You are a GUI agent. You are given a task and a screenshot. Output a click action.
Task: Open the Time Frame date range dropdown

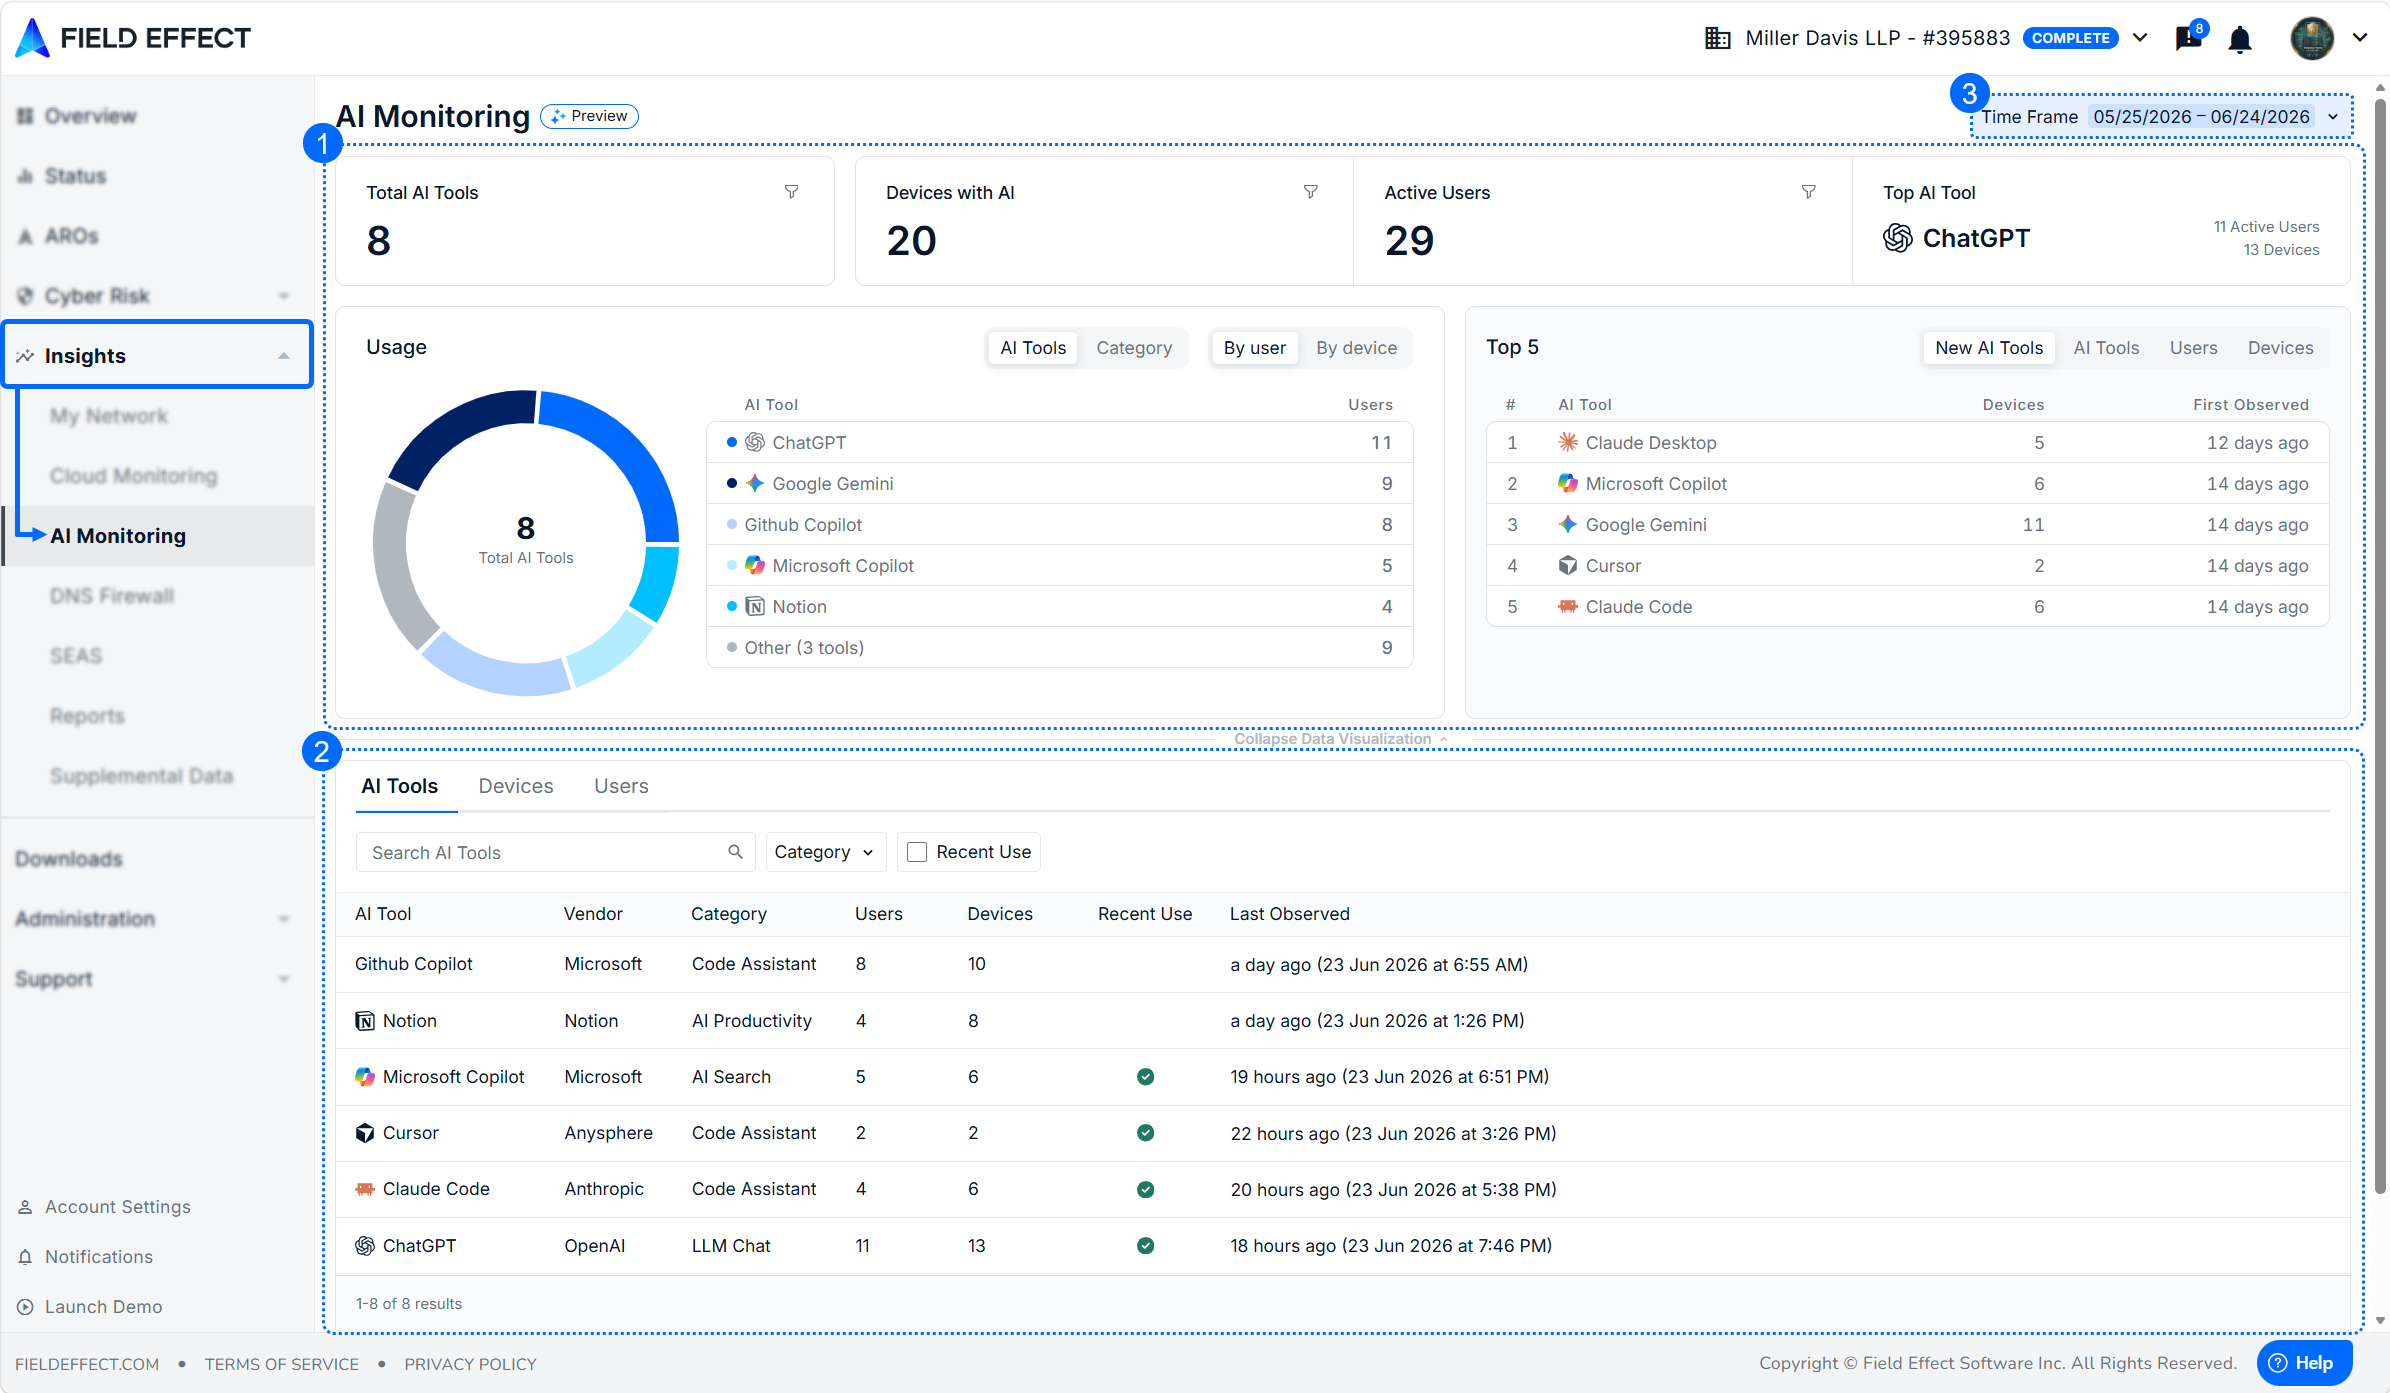pos(2216,117)
